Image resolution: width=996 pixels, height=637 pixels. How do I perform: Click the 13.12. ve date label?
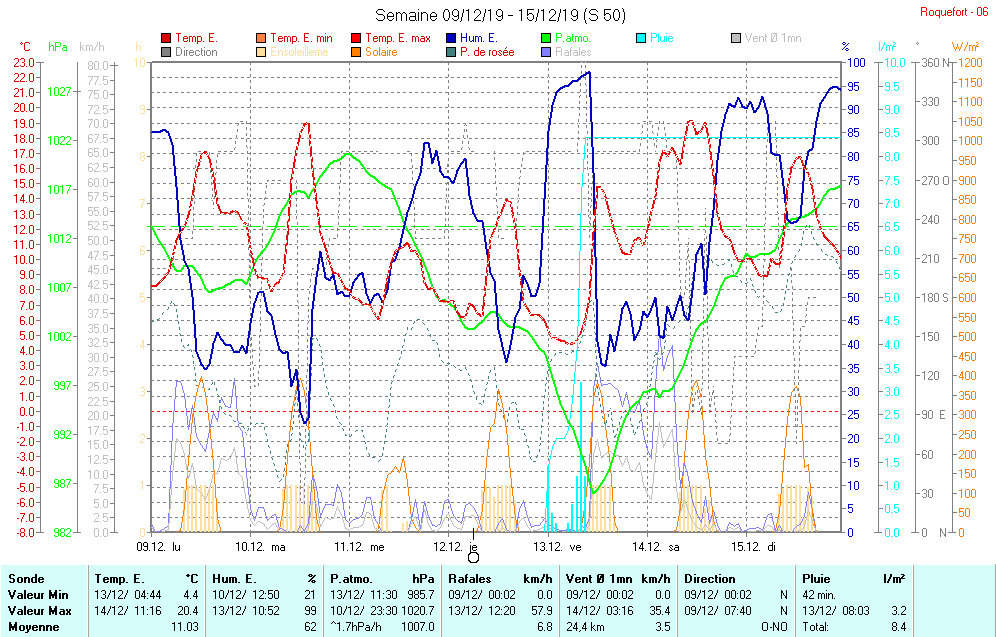(x=557, y=547)
